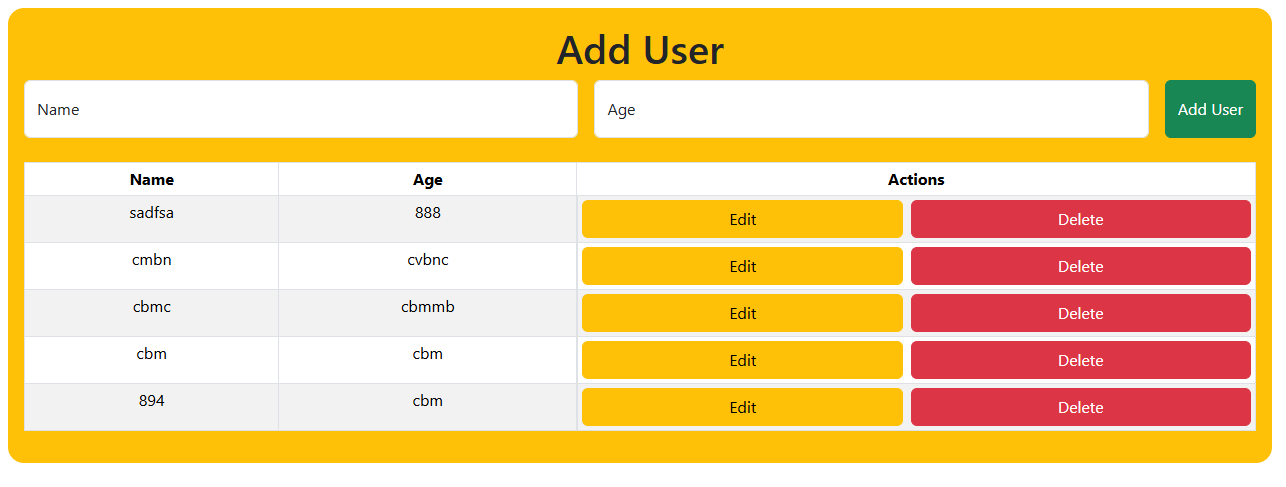Screen dimensions: 1286x487
Task: Click the cvbnc age cell
Action: pos(428,260)
